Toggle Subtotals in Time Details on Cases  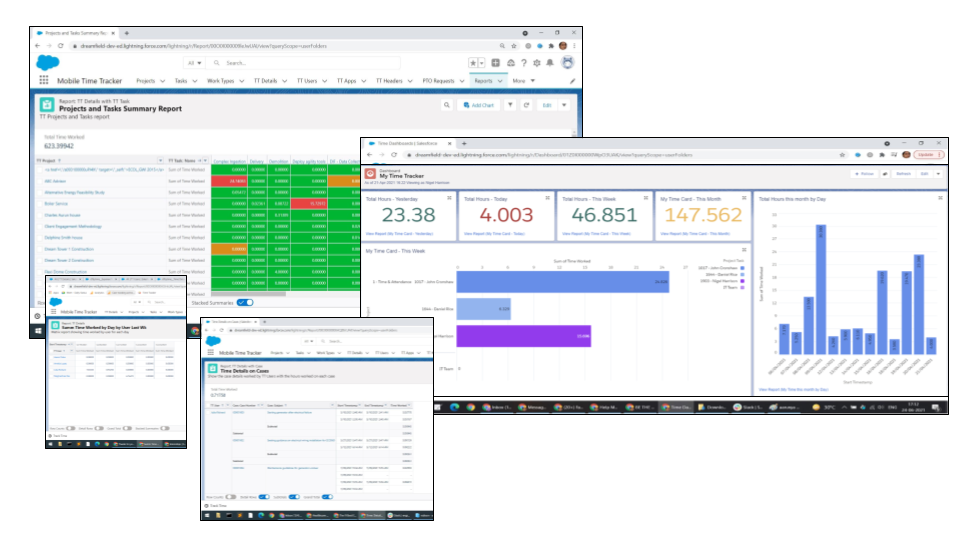(294, 497)
